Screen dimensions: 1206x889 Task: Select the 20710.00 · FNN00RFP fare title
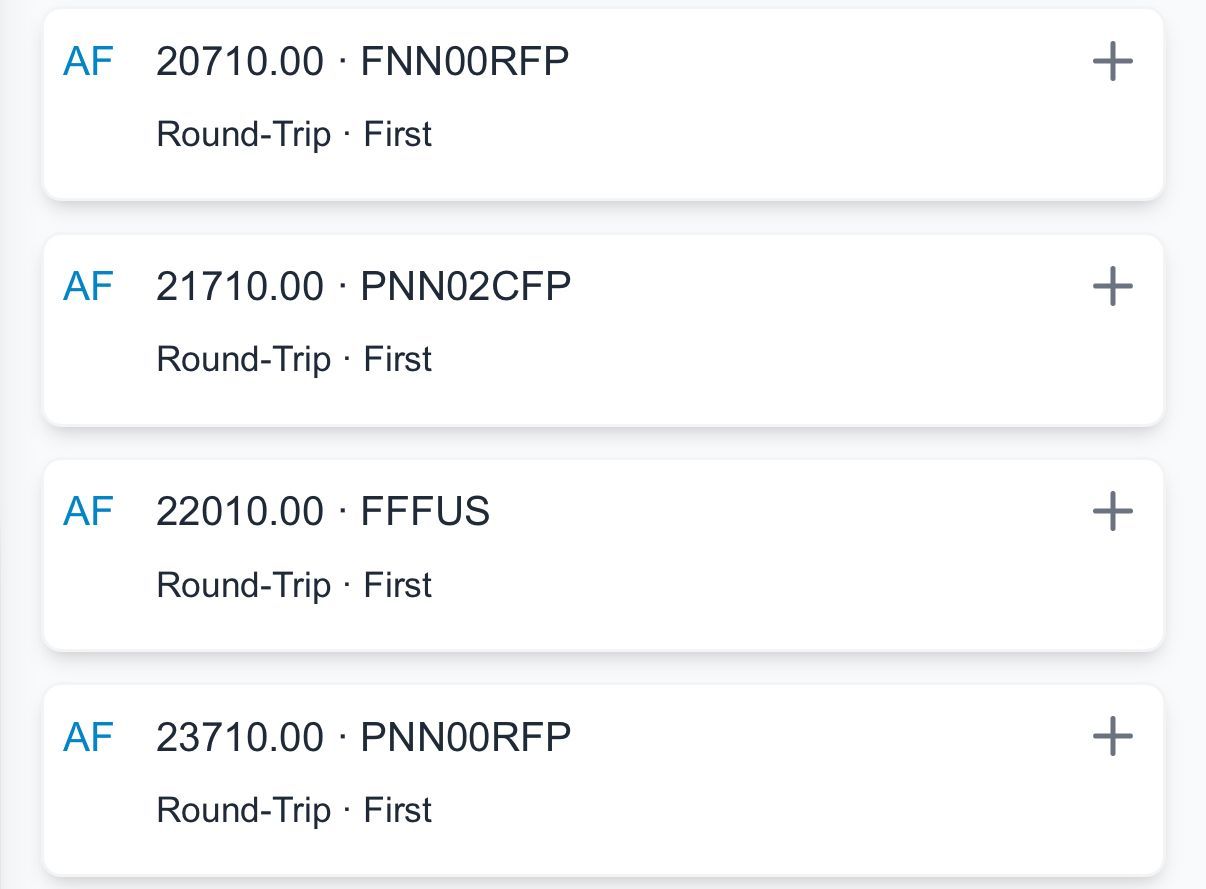pos(362,63)
